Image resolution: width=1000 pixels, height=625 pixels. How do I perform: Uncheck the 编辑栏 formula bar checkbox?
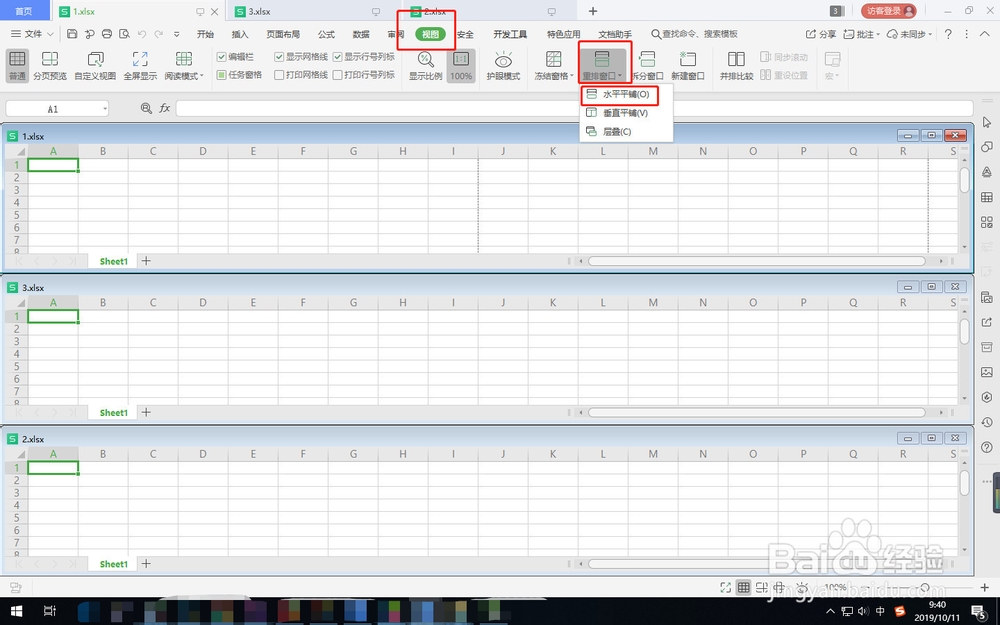pos(221,57)
